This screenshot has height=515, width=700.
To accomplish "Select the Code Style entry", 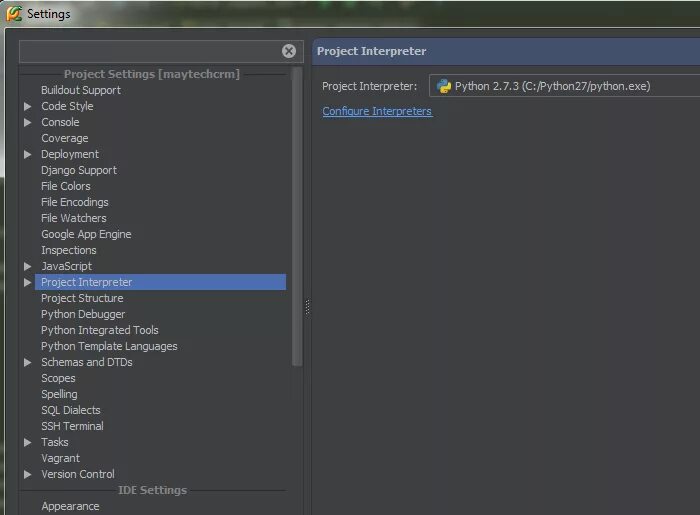I will 67,106.
